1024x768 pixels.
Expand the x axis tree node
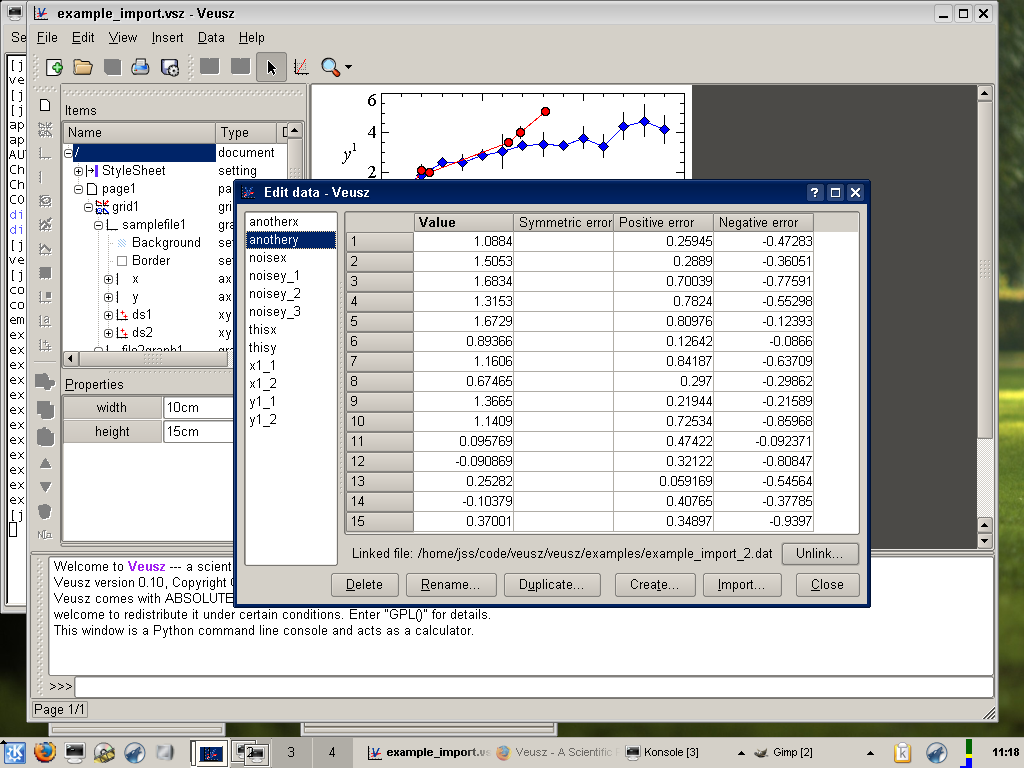(x=108, y=279)
